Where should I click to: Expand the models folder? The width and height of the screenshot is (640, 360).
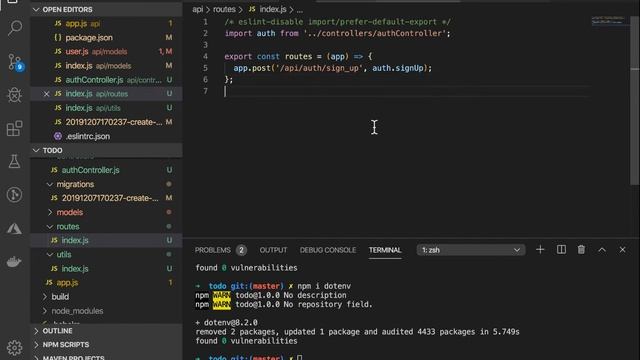[106, 212]
